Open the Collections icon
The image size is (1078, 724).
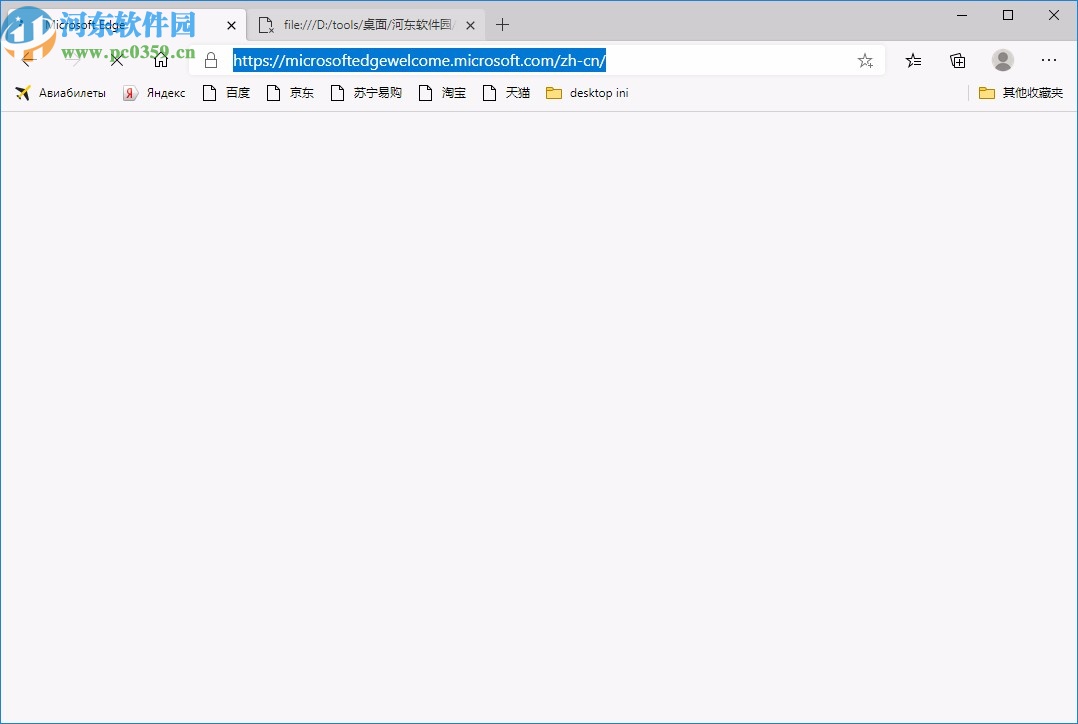(958, 61)
